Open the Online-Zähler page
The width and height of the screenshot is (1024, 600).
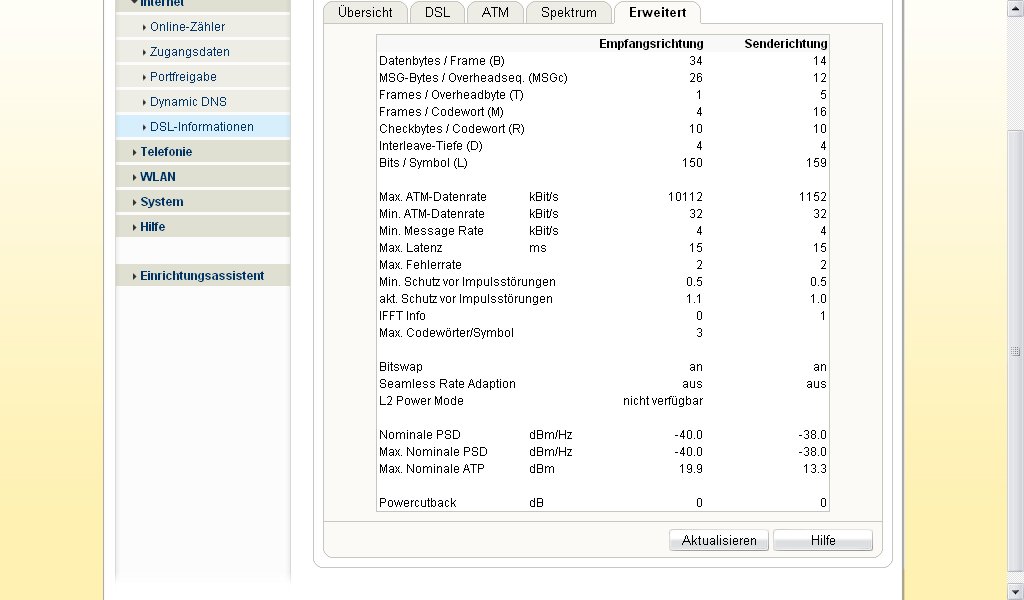point(187,27)
